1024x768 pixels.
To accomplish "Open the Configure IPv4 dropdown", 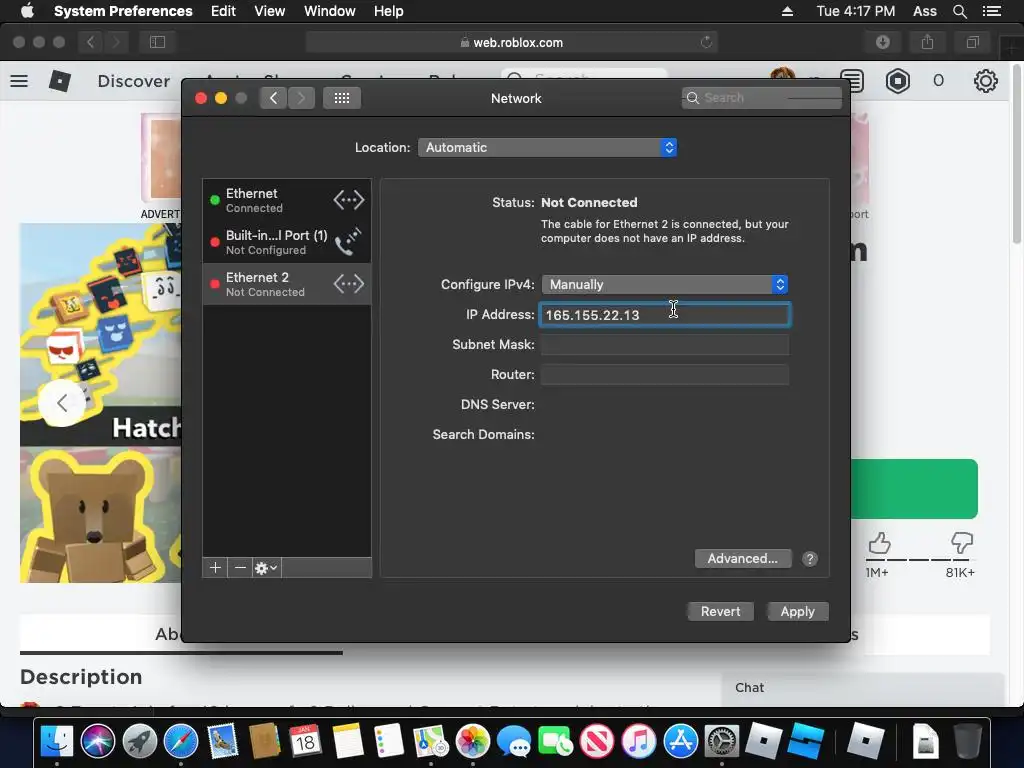I will (x=665, y=285).
